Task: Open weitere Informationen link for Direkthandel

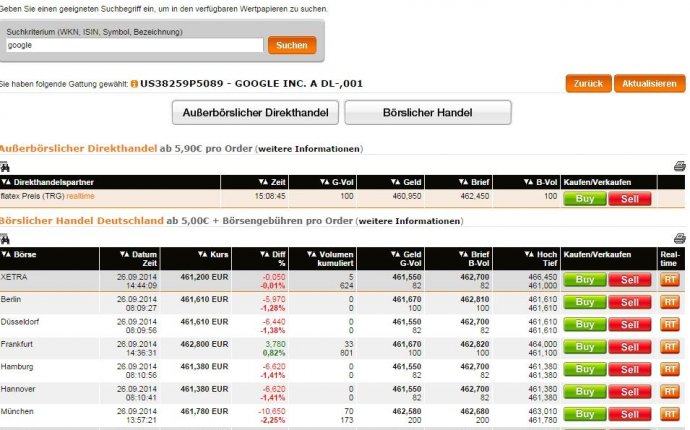Action: [309, 149]
